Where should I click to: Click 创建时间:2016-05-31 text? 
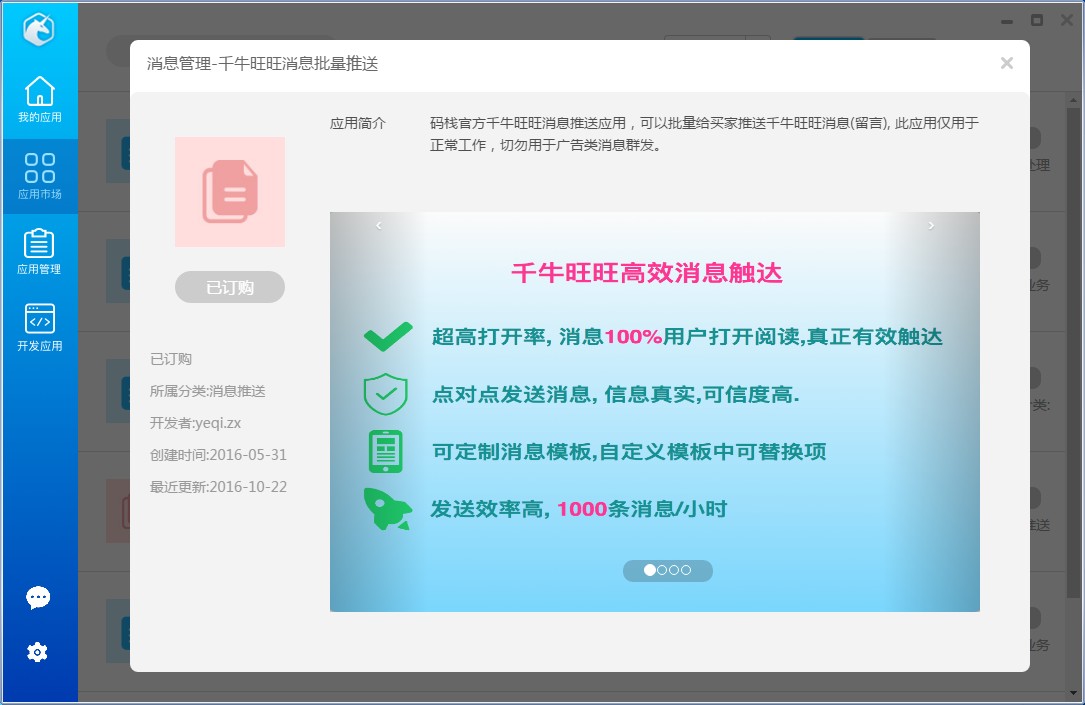coord(218,455)
